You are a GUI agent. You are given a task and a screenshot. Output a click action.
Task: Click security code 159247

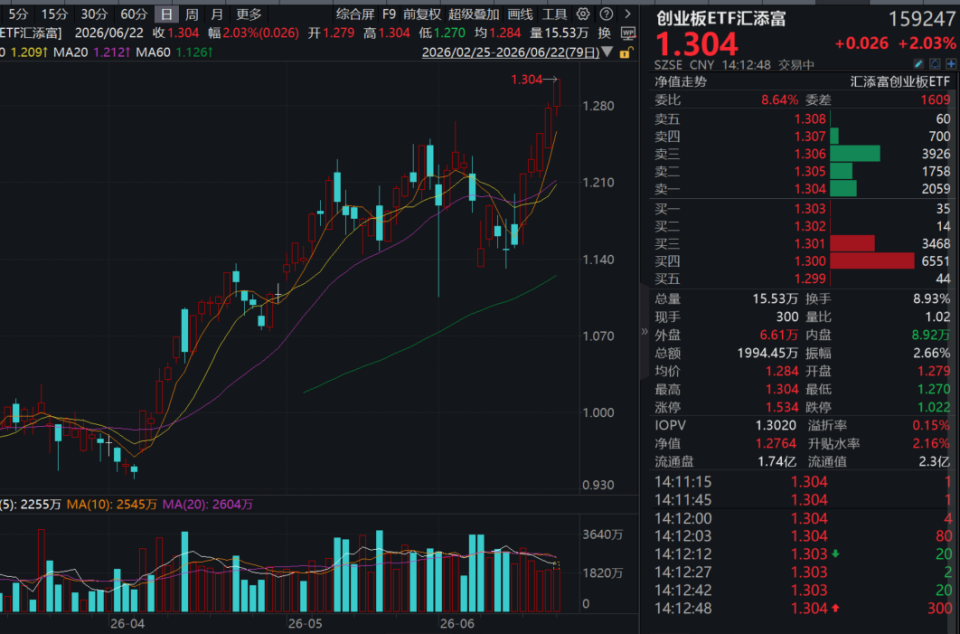pyautogui.click(x=921, y=19)
